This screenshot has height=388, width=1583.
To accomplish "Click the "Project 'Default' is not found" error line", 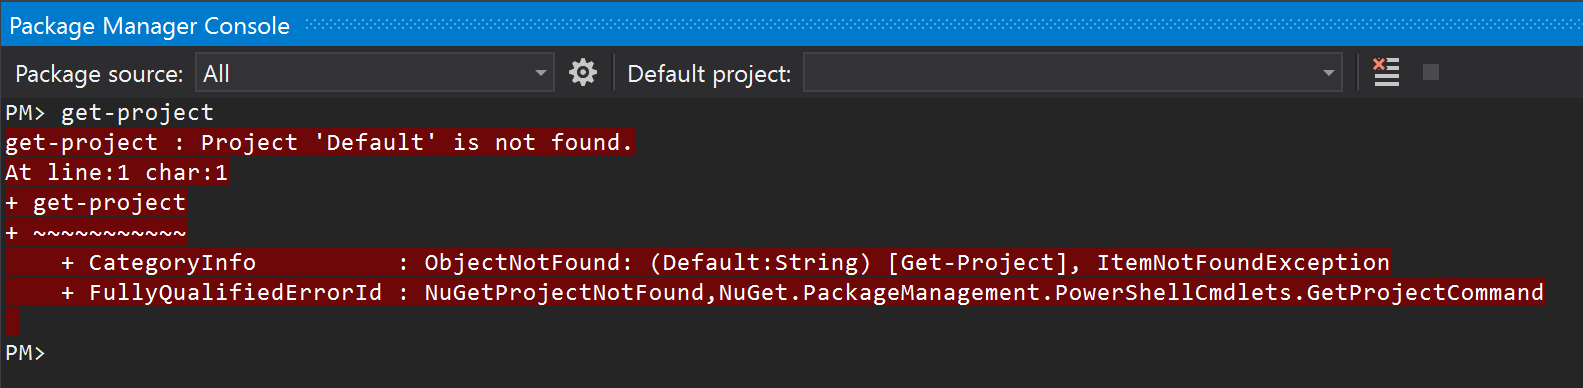I will tap(320, 143).
